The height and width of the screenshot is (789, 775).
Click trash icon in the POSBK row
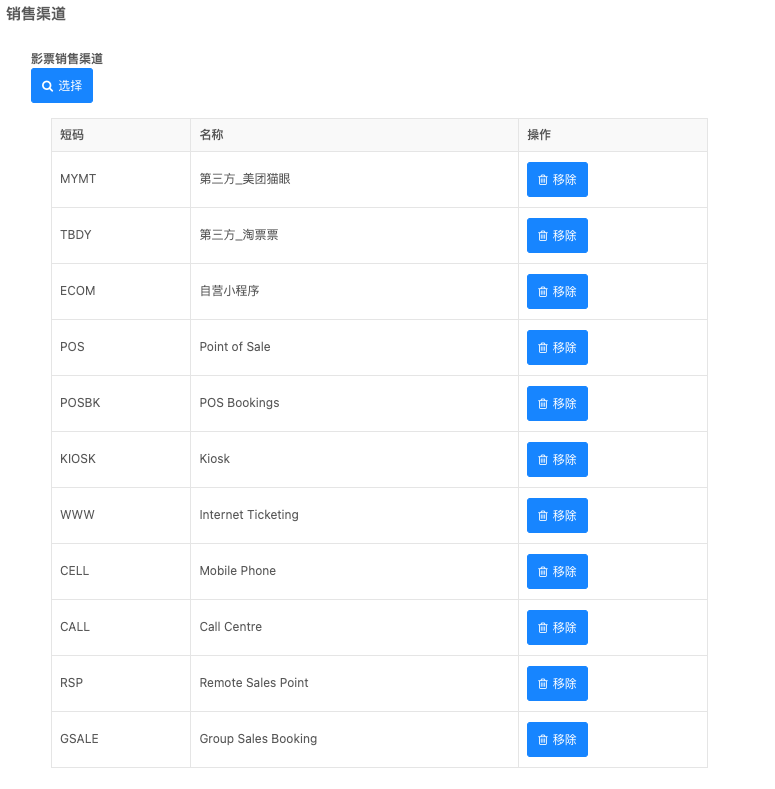543,404
